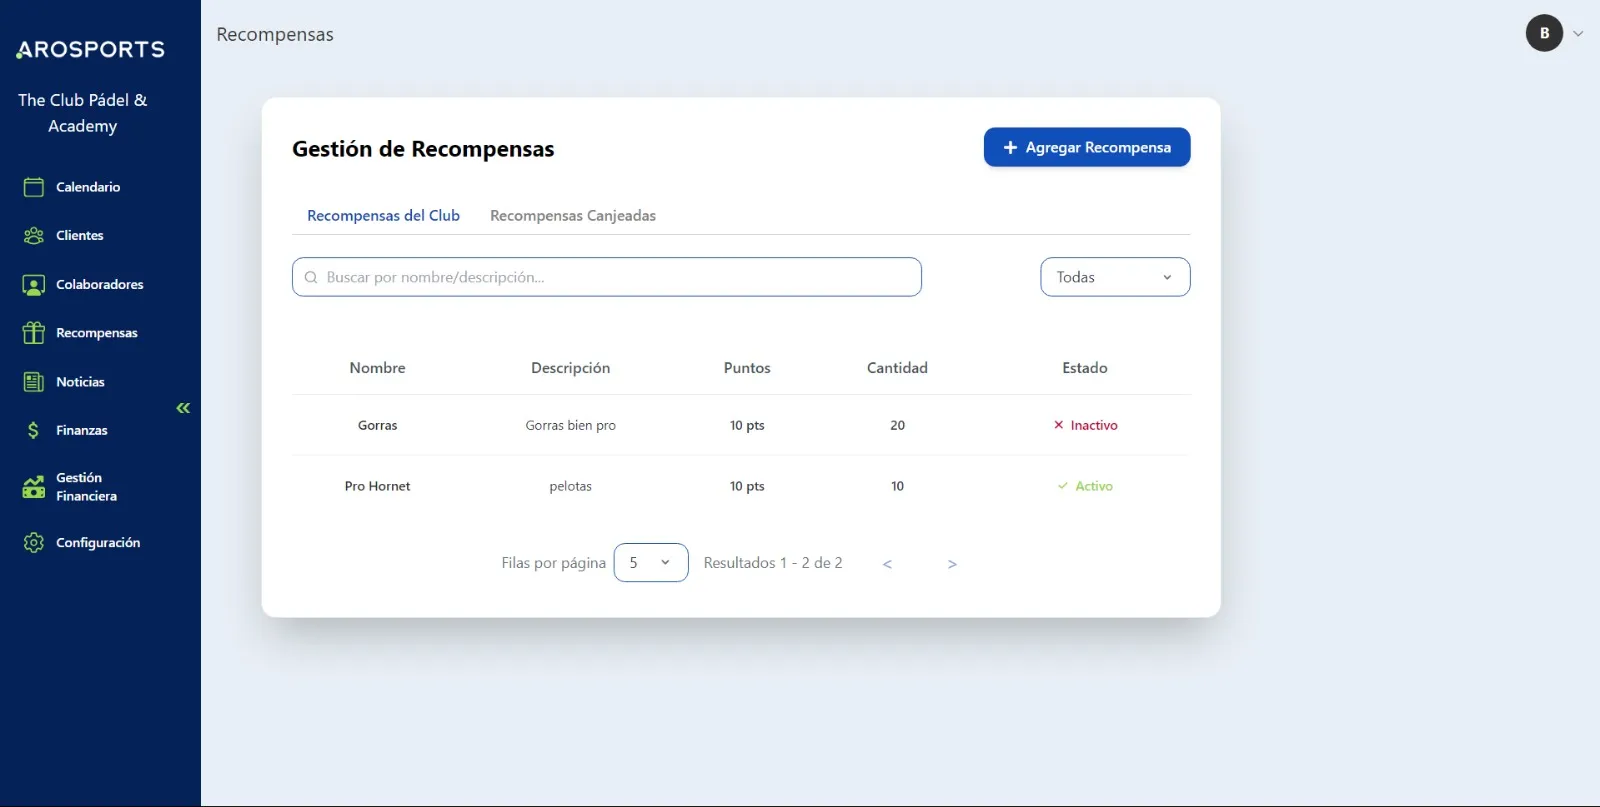Viewport: 1600px width, 807px height.
Task: Open Configuración in the sidebar
Action: (x=98, y=542)
